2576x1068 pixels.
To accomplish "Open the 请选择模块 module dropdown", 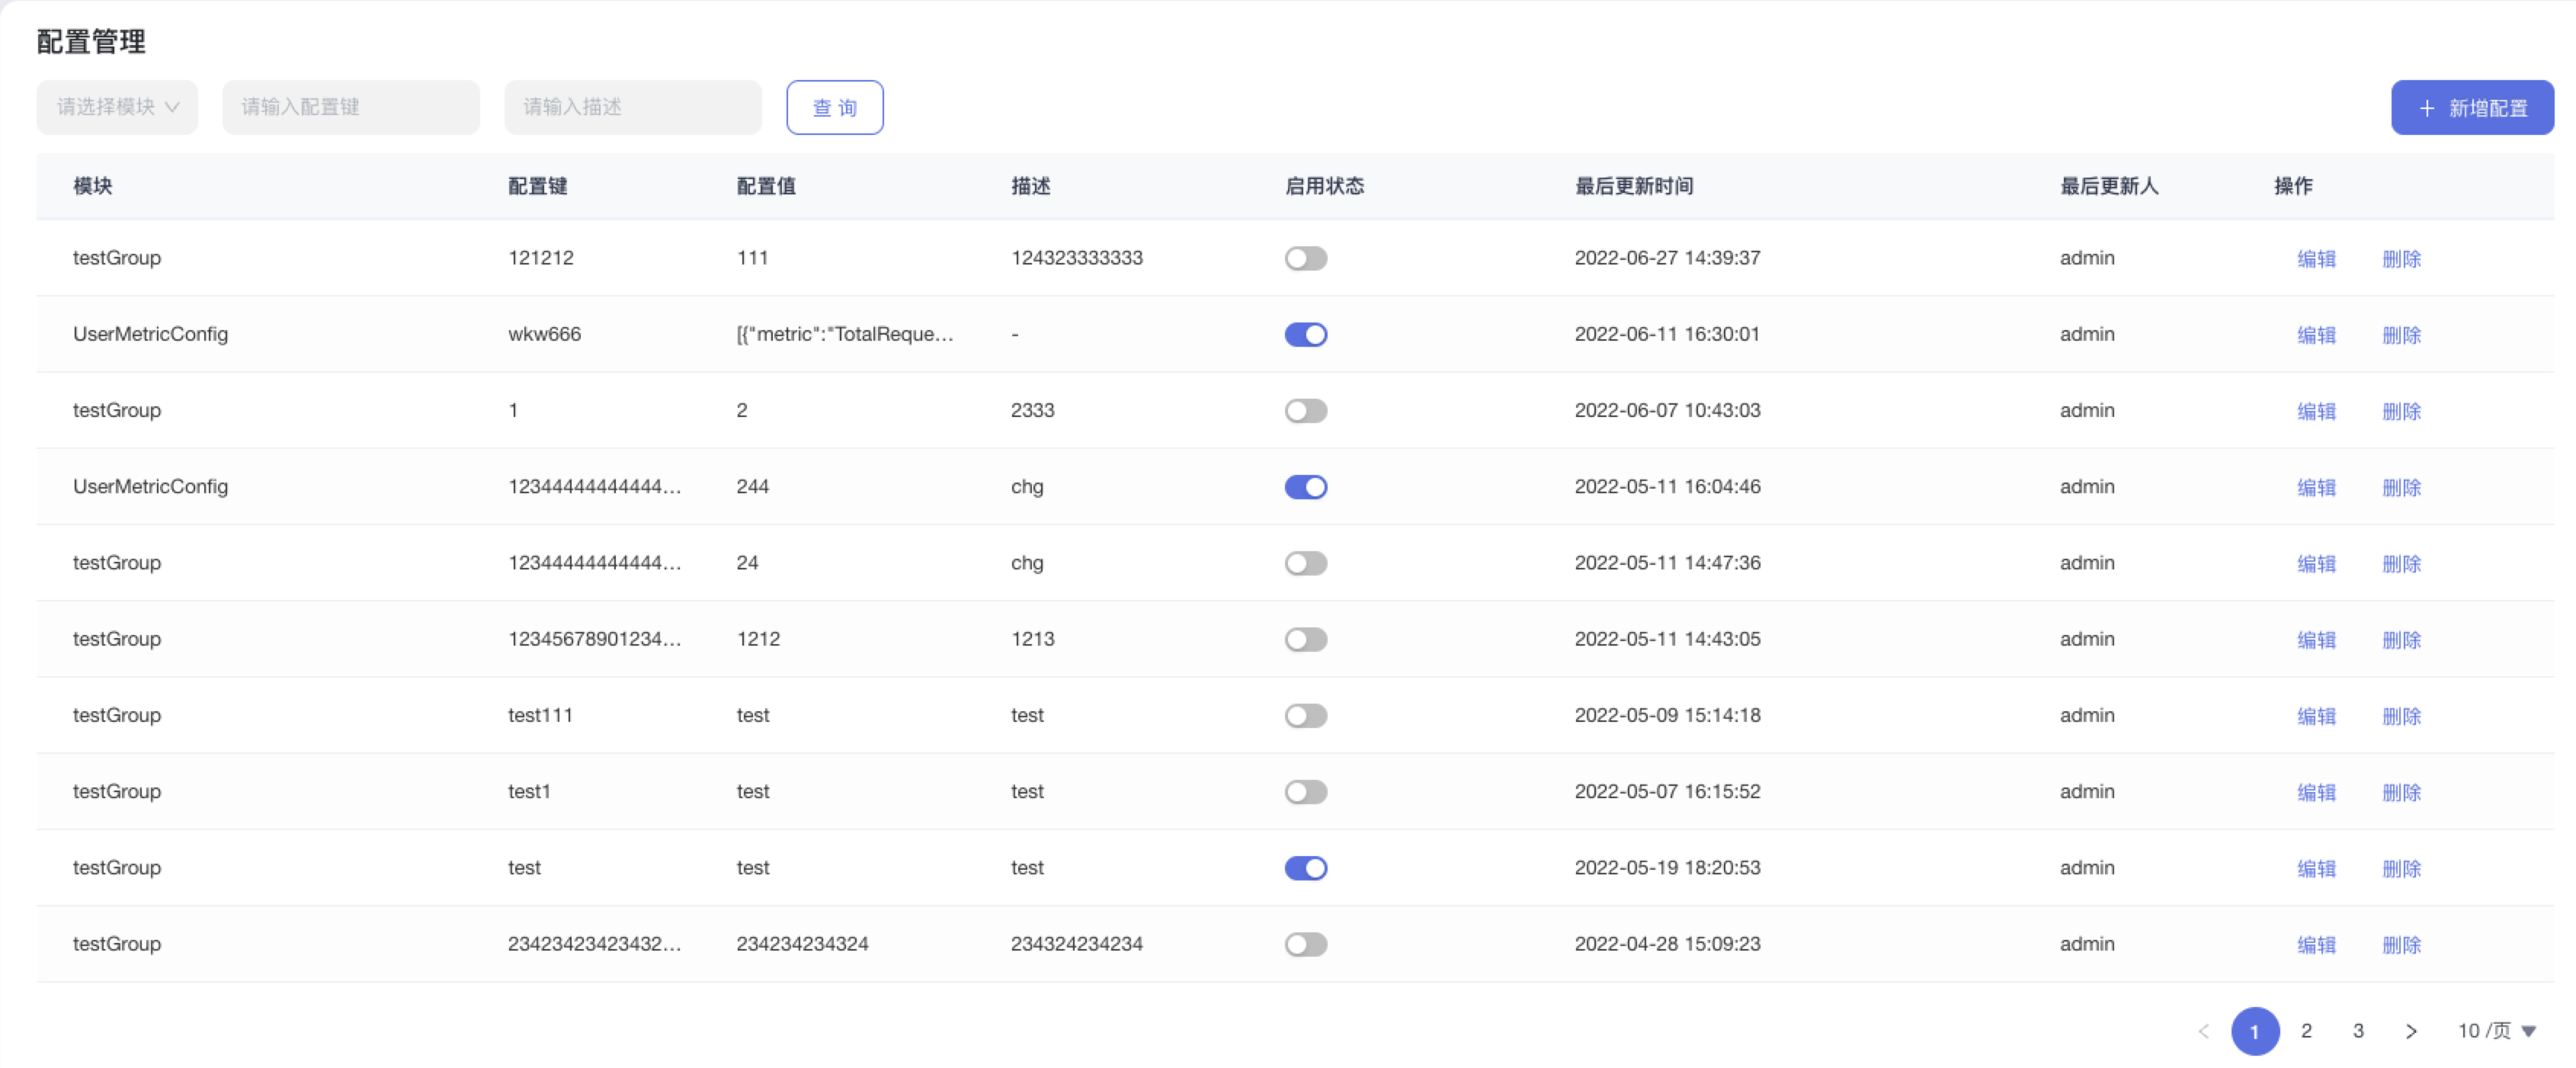I will (117, 107).
